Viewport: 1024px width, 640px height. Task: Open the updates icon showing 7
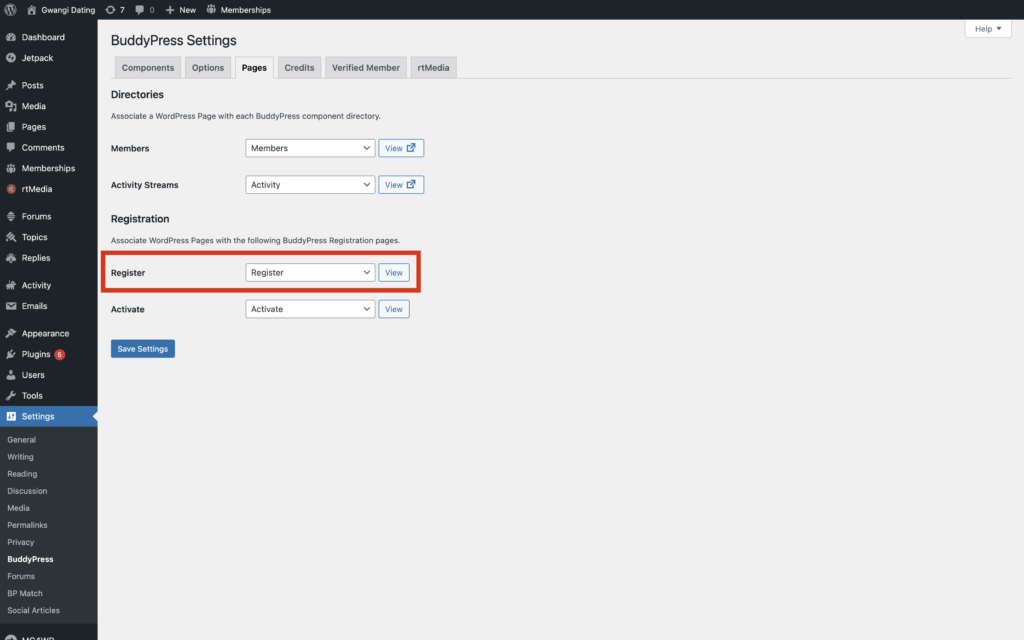pos(110,10)
